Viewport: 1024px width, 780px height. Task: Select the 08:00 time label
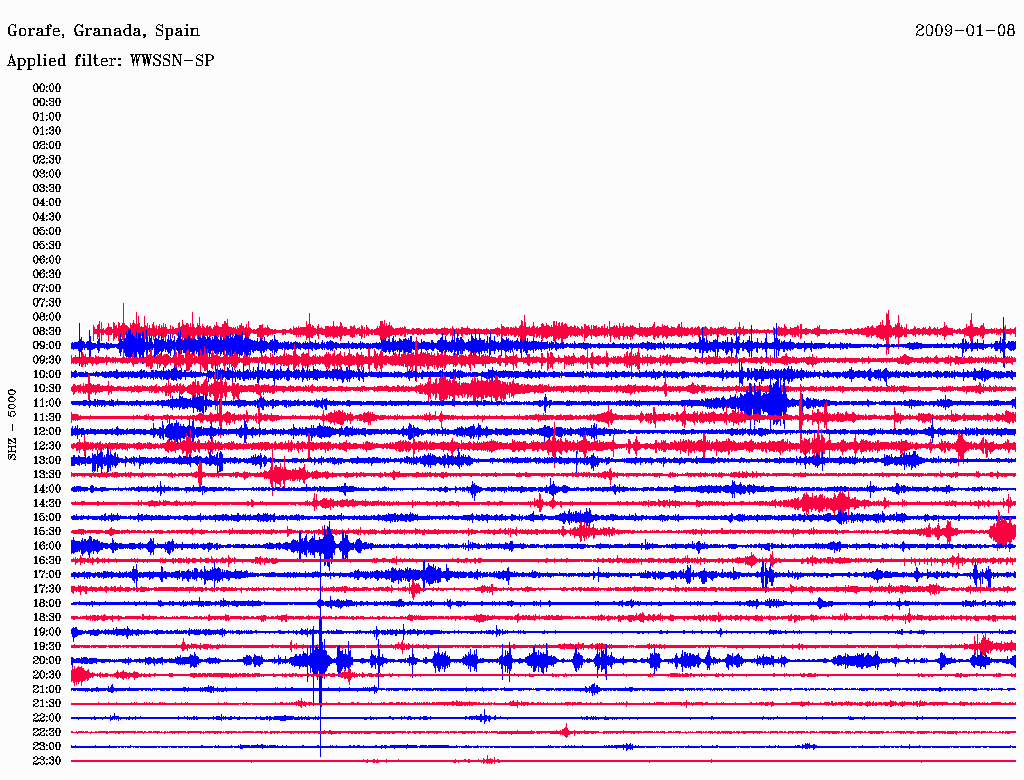tap(46, 317)
